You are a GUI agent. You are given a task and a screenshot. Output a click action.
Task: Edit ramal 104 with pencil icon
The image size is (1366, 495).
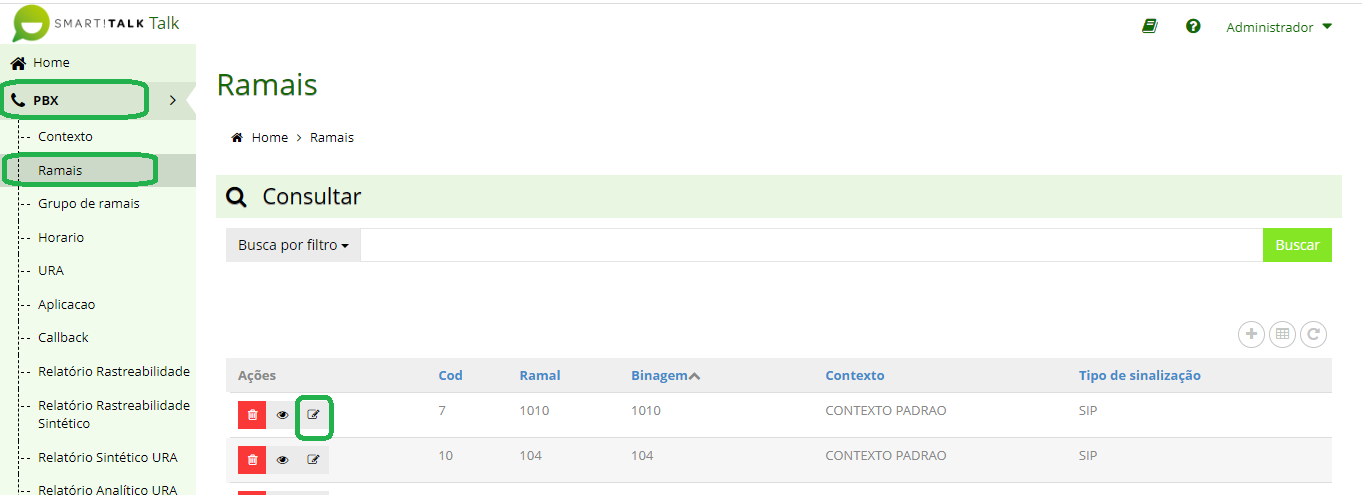pyautogui.click(x=314, y=460)
